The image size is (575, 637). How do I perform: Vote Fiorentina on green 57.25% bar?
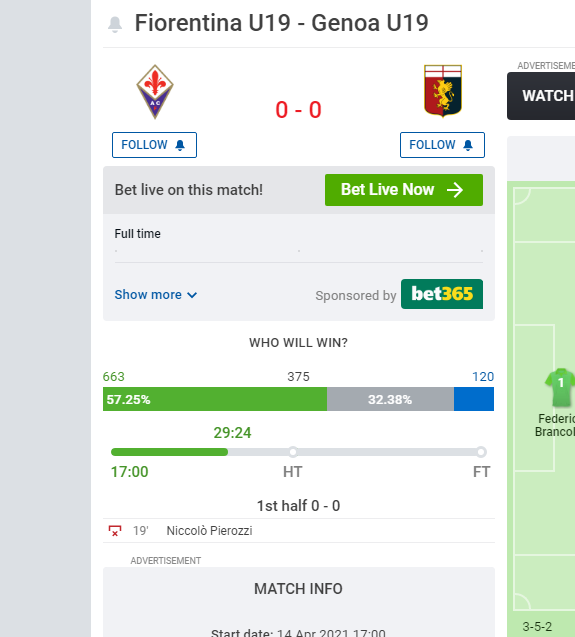click(215, 399)
